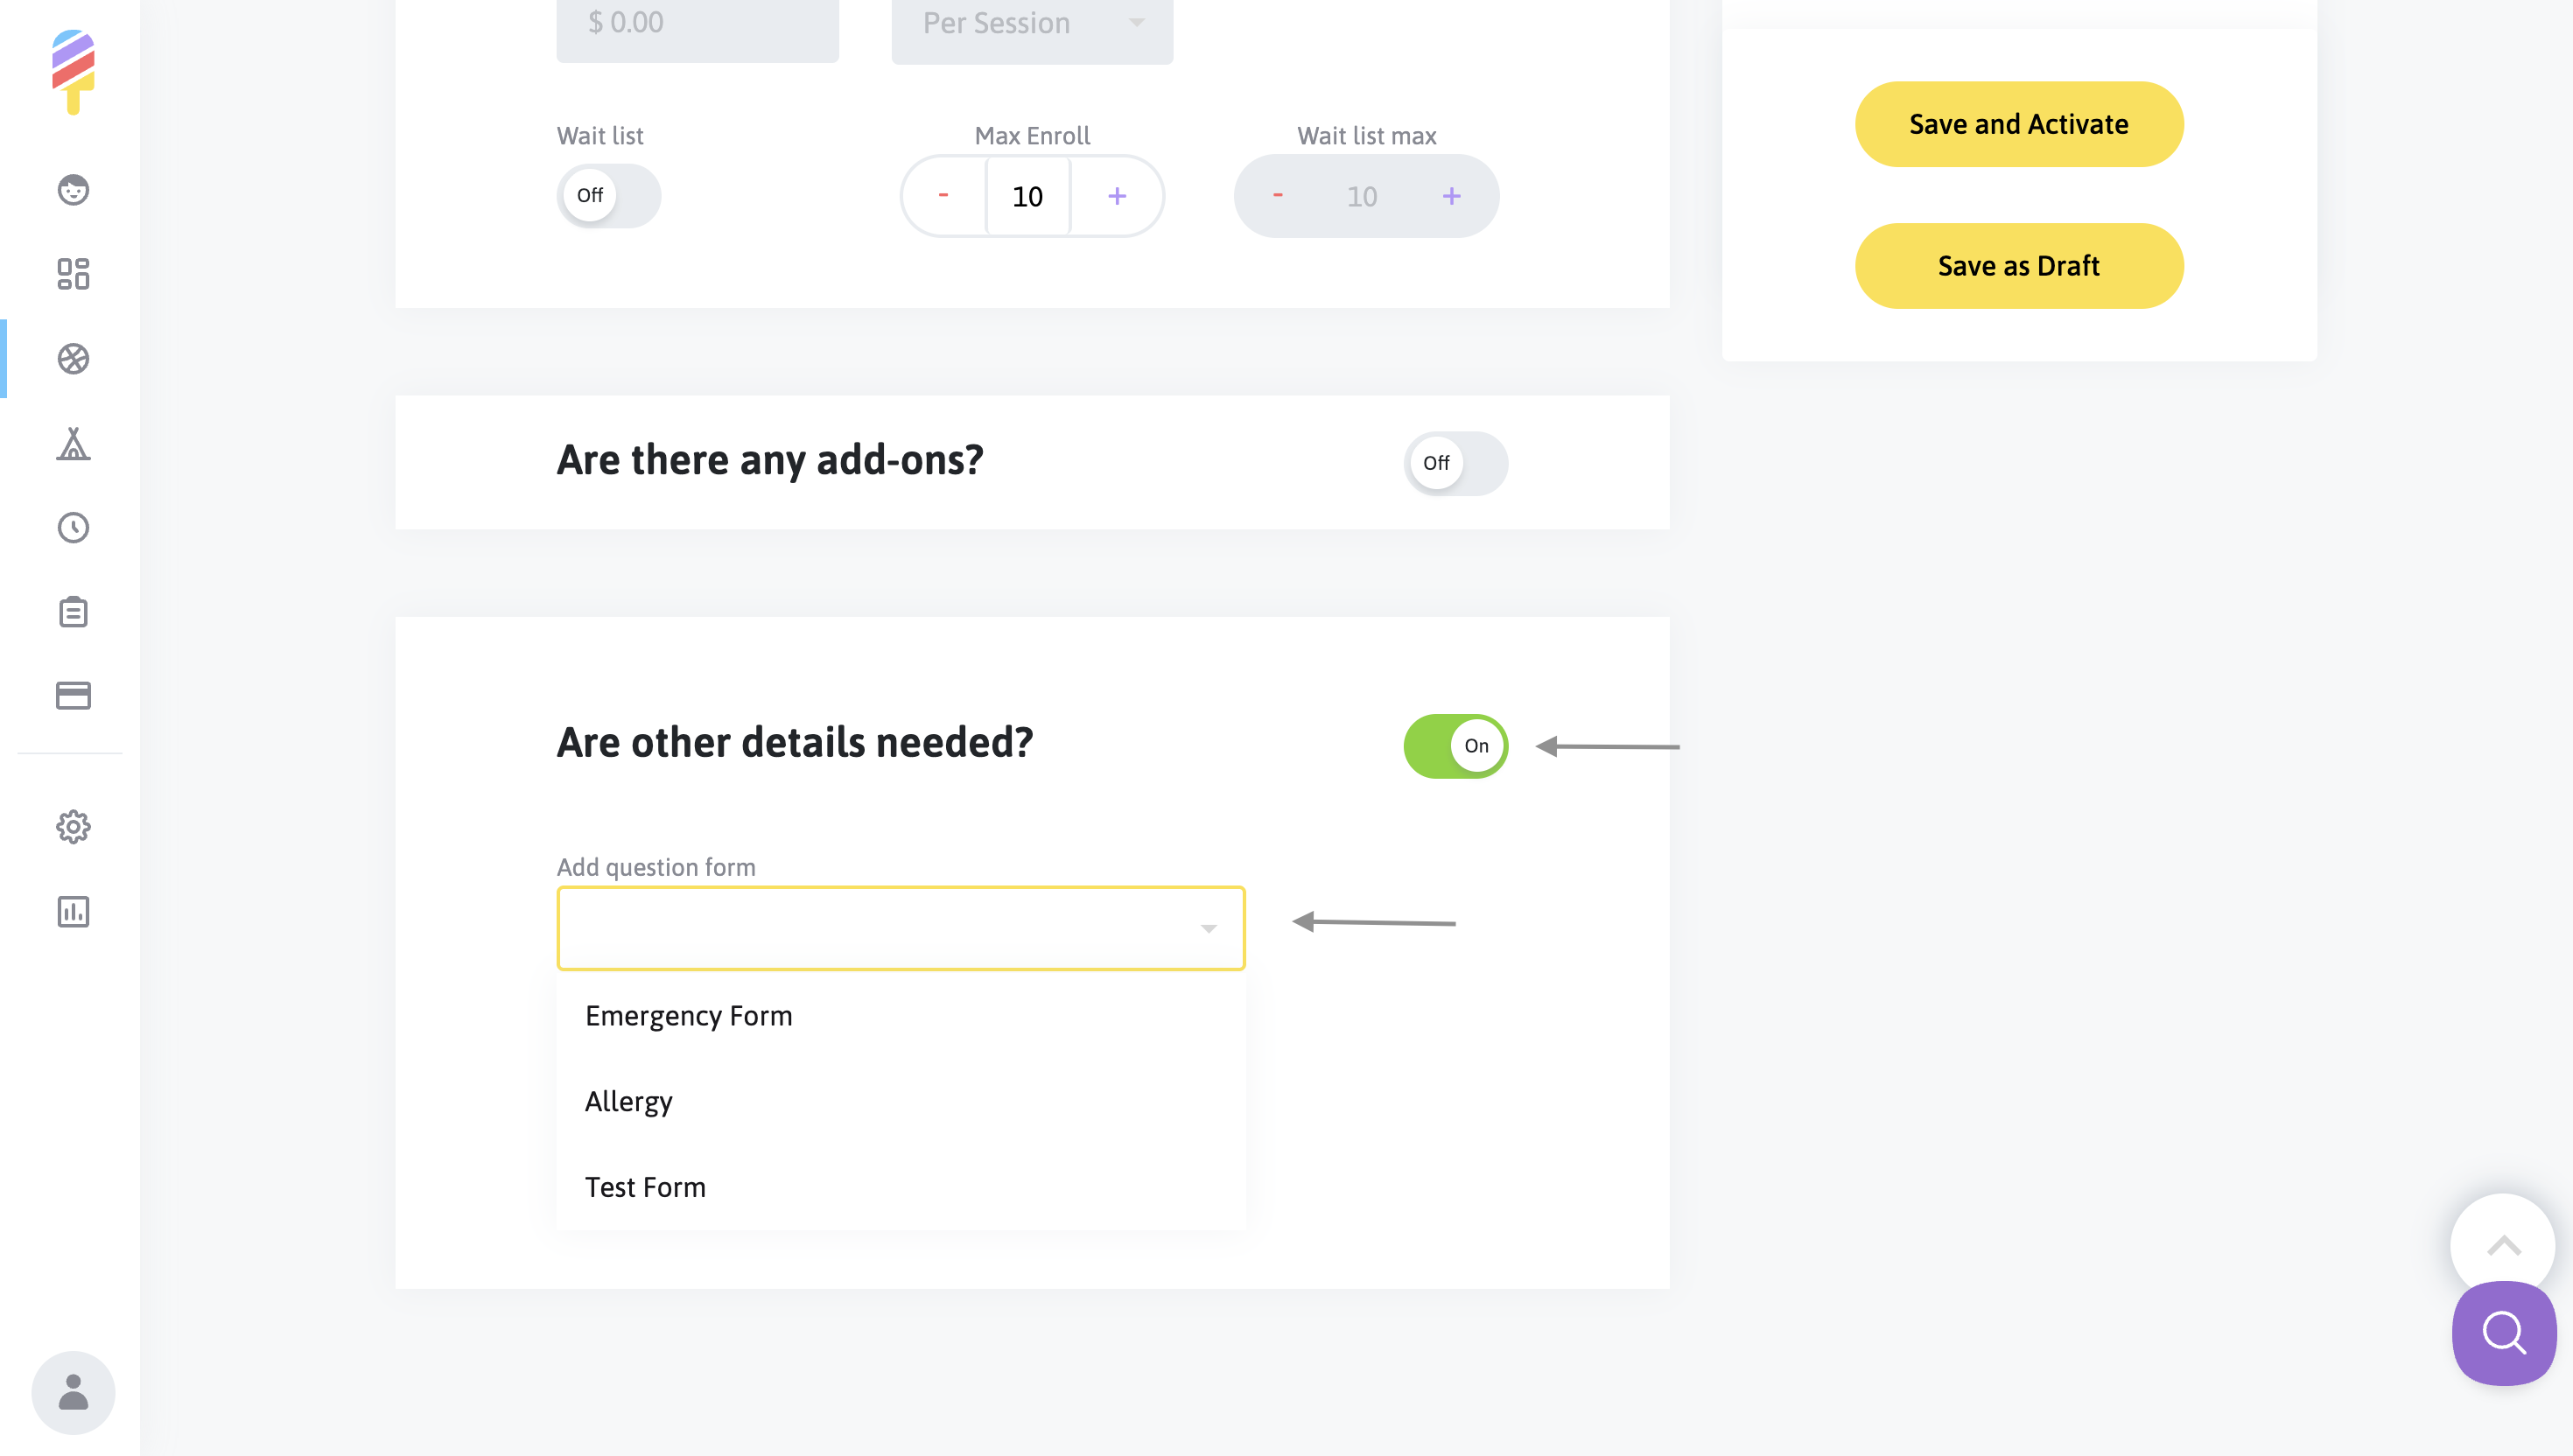Open the settings gear icon
Image resolution: width=2573 pixels, height=1456 pixels.
[x=73, y=827]
